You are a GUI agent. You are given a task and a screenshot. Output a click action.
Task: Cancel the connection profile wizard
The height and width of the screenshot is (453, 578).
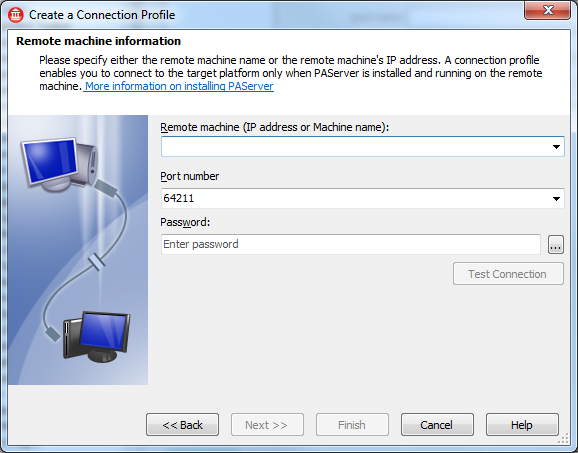click(x=437, y=425)
